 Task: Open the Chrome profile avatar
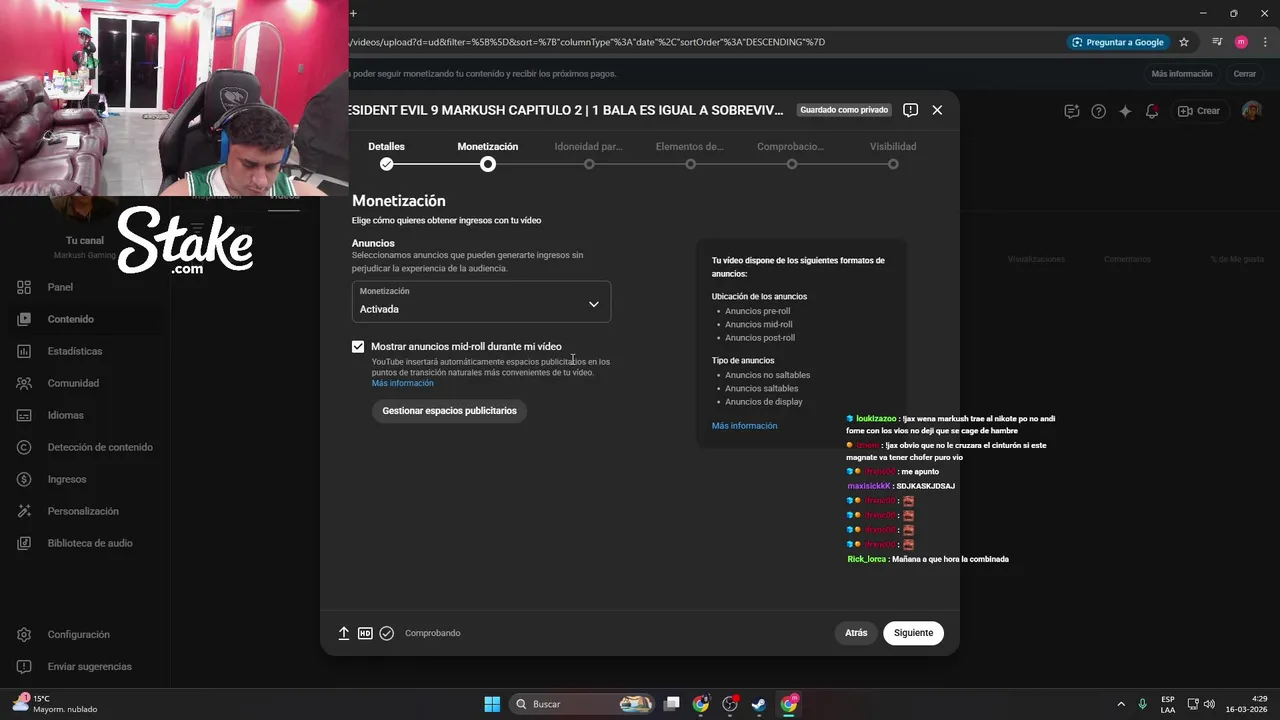pos(1241,42)
